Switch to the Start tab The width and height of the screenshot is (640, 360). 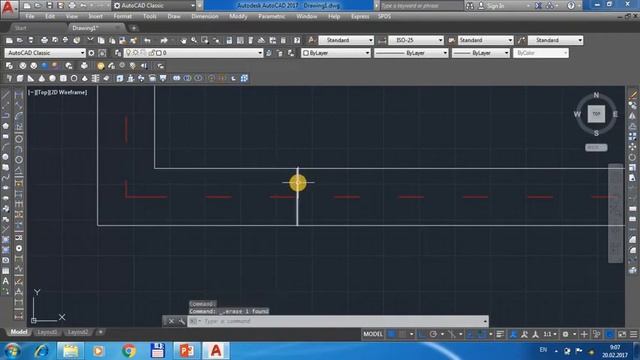[20, 28]
